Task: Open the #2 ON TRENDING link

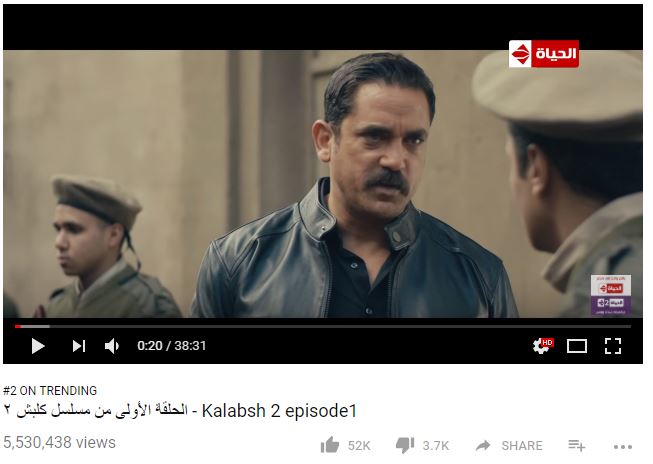Action: [x=50, y=390]
